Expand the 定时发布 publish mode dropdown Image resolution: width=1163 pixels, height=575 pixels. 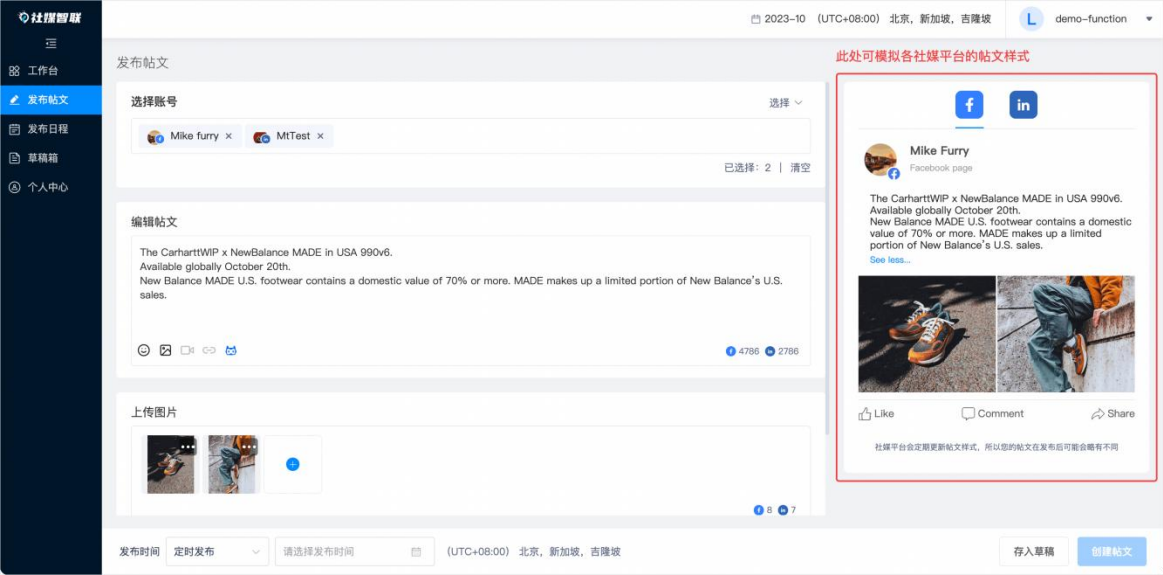[x=217, y=551]
